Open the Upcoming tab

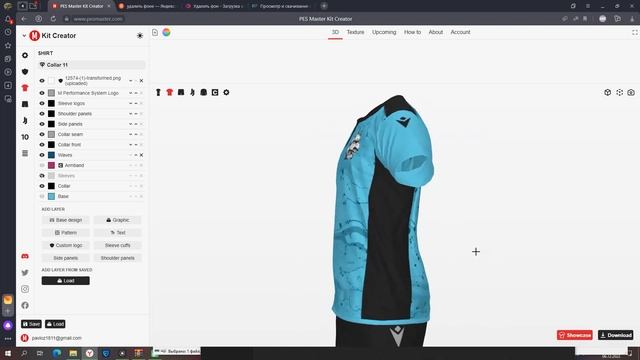click(x=384, y=32)
